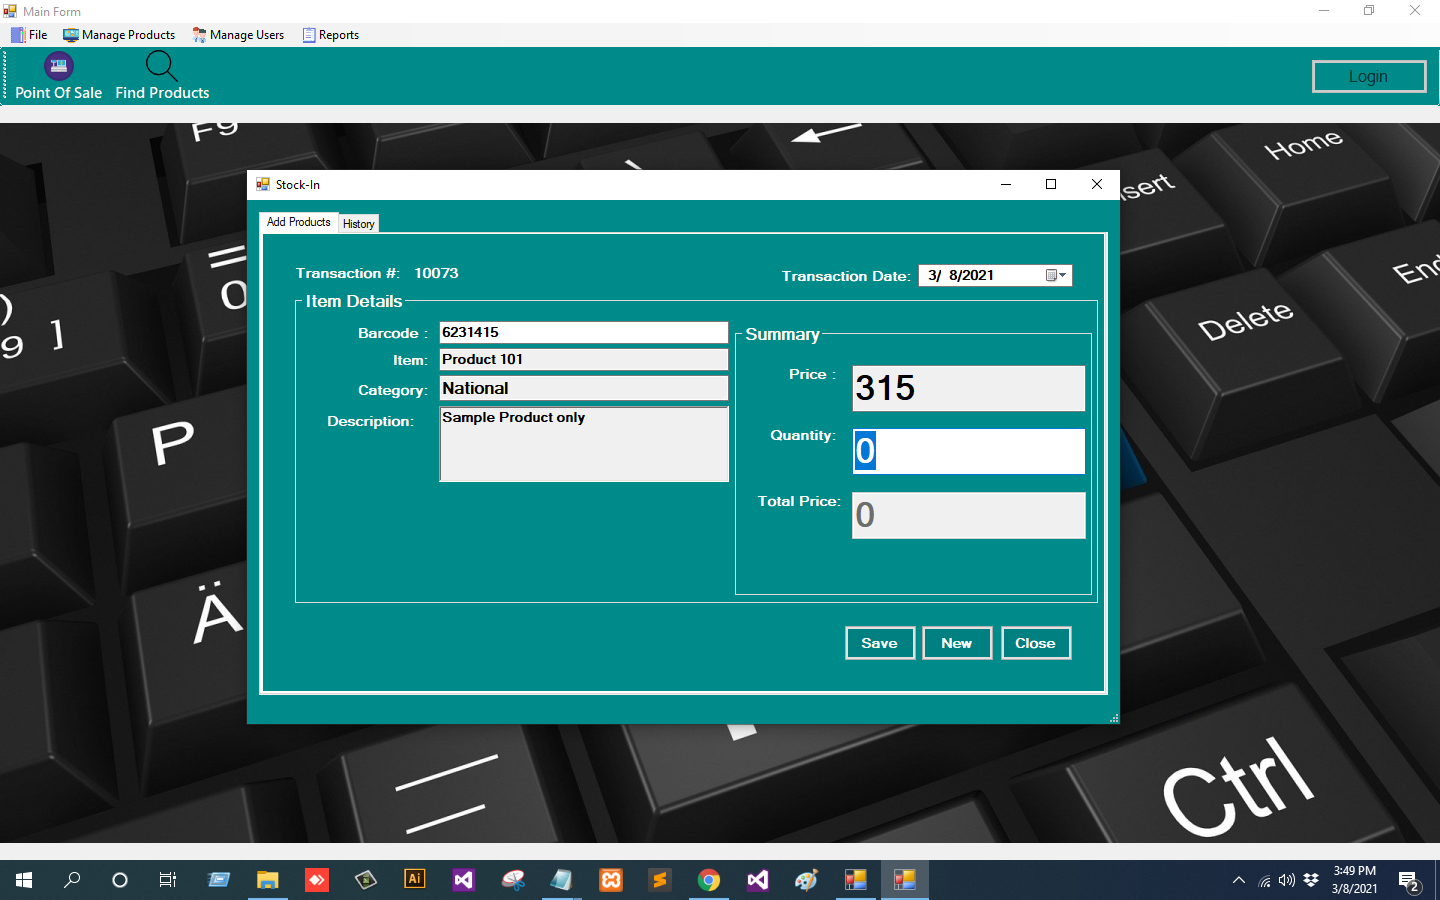Open the Find Products search tool
The width and height of the screenshot is (1440, 900).
coord(162,77)
